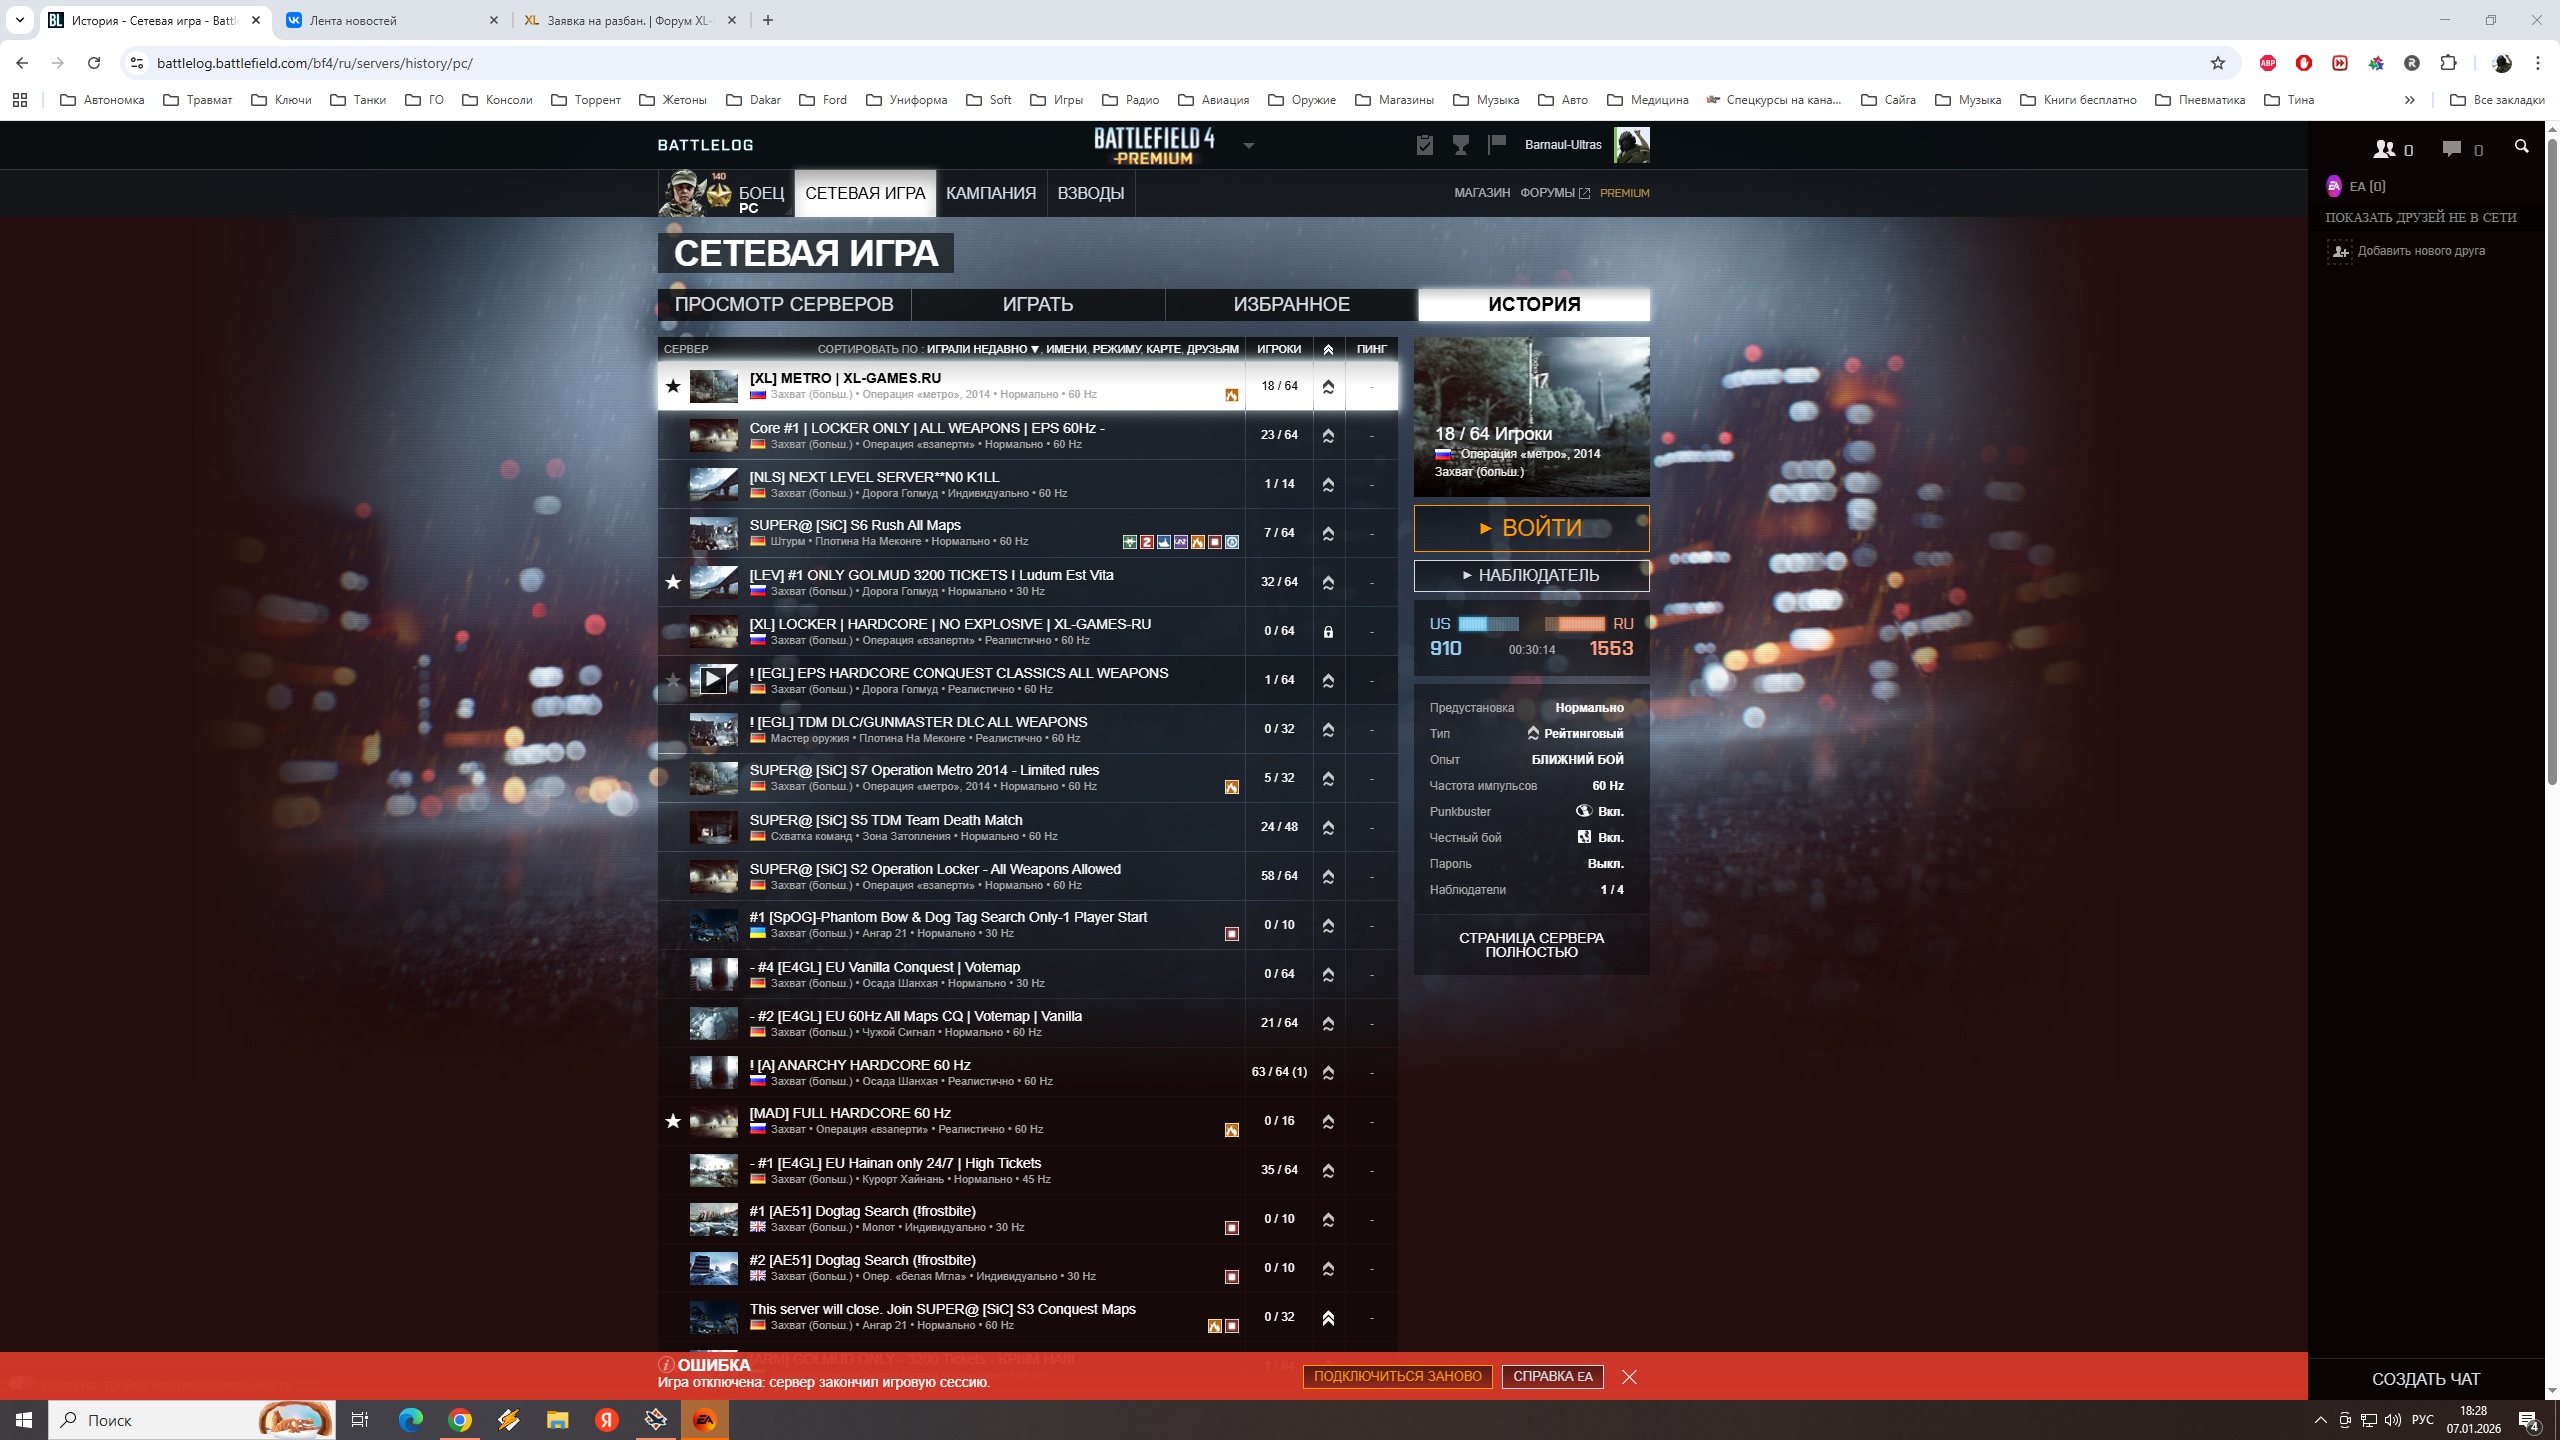This screenshot has width=2560, height=1440.
Task: Open the assignments clipboard icon in the header
Action: (1425, 145)
